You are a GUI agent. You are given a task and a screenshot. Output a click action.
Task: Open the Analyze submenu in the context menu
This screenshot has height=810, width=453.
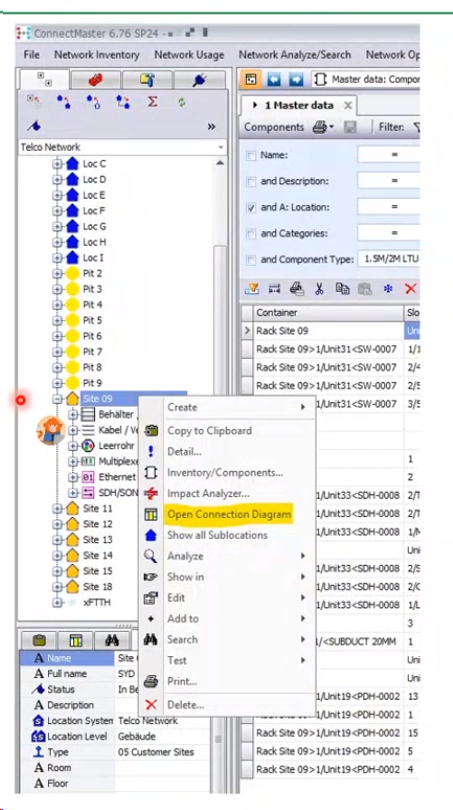[227, 556]
